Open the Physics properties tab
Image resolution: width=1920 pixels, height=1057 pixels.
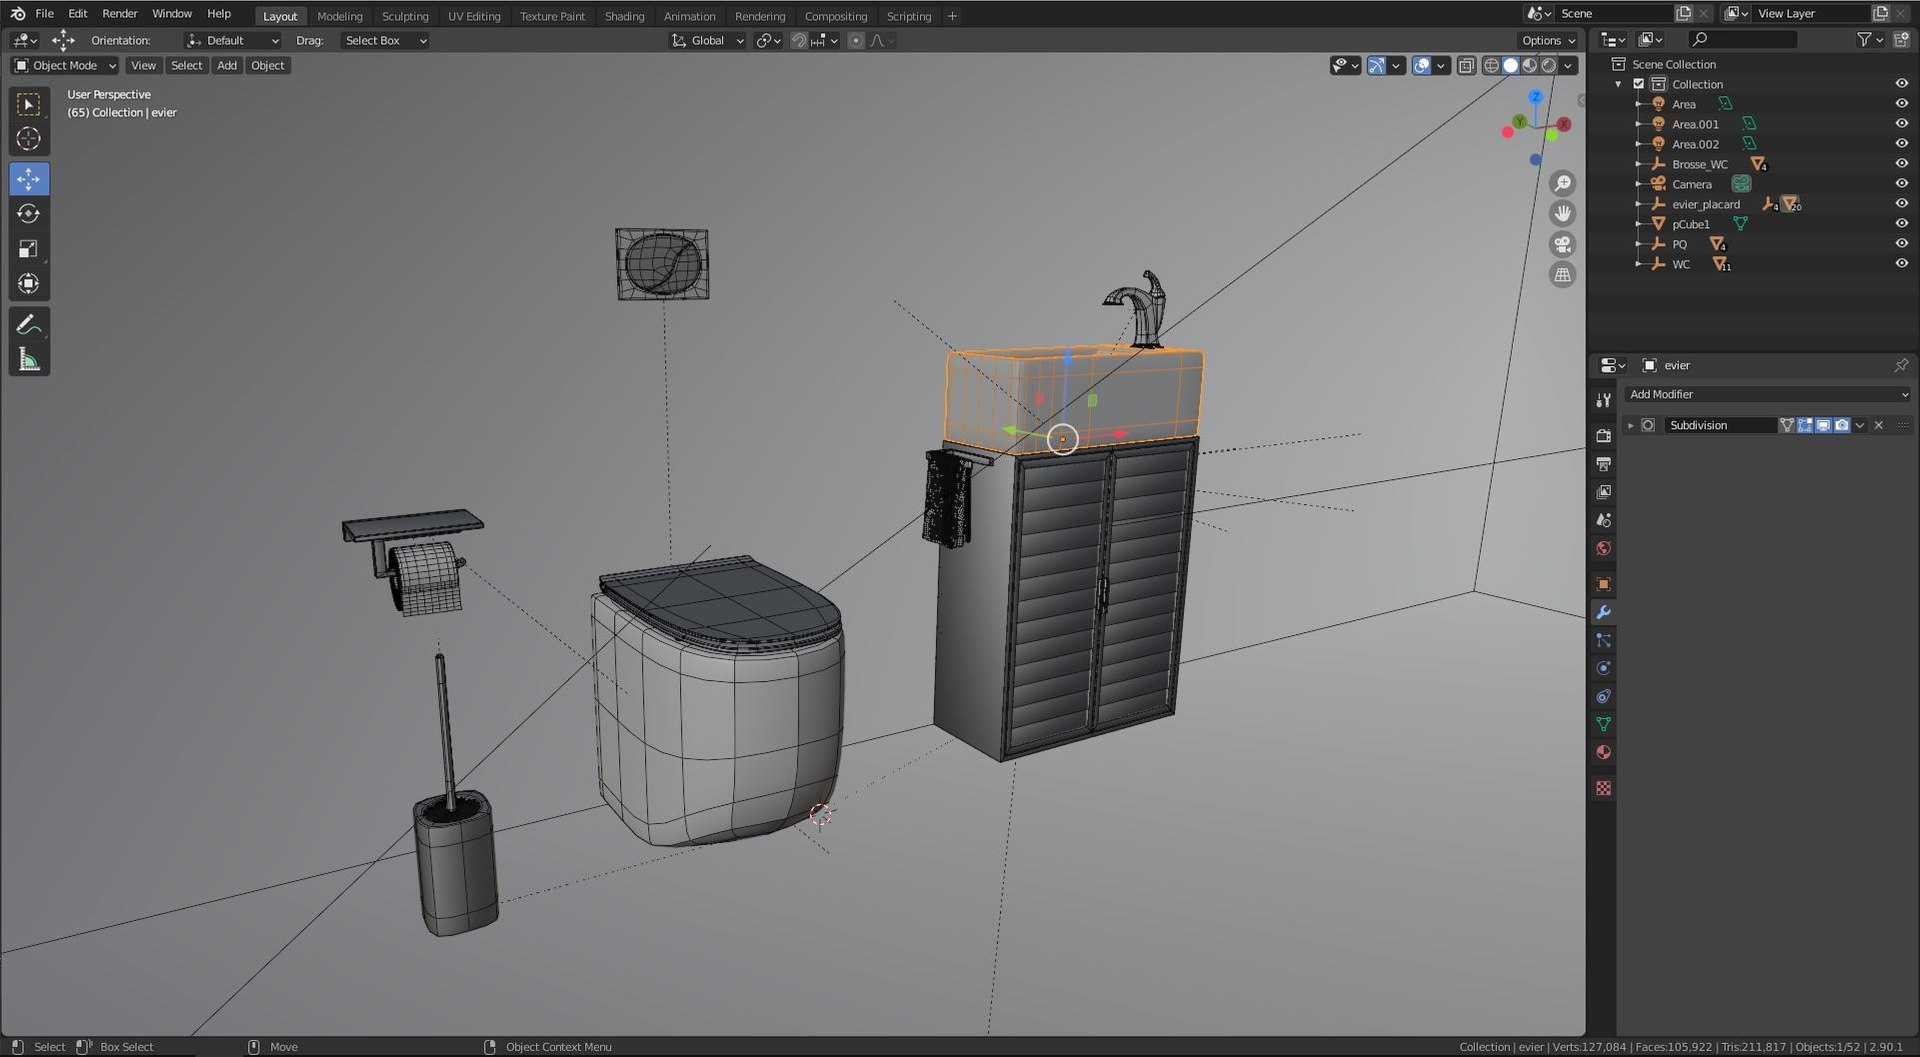(x=1603, y=668)
